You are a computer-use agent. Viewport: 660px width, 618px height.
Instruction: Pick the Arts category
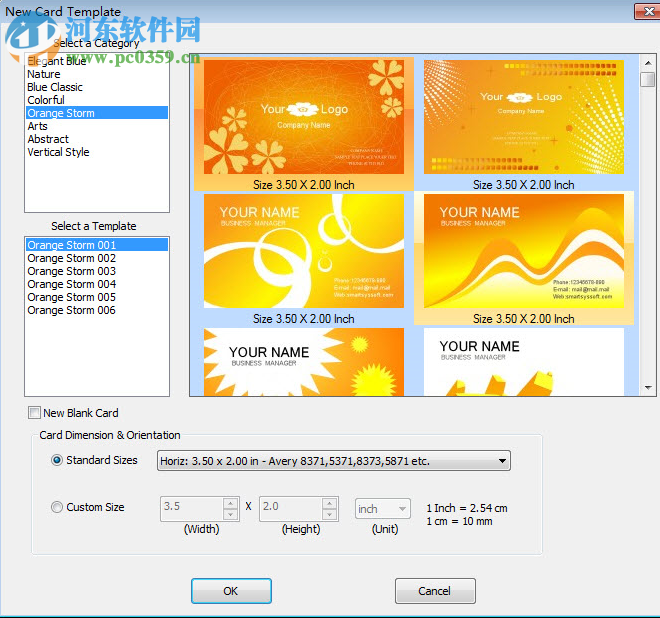97,126
